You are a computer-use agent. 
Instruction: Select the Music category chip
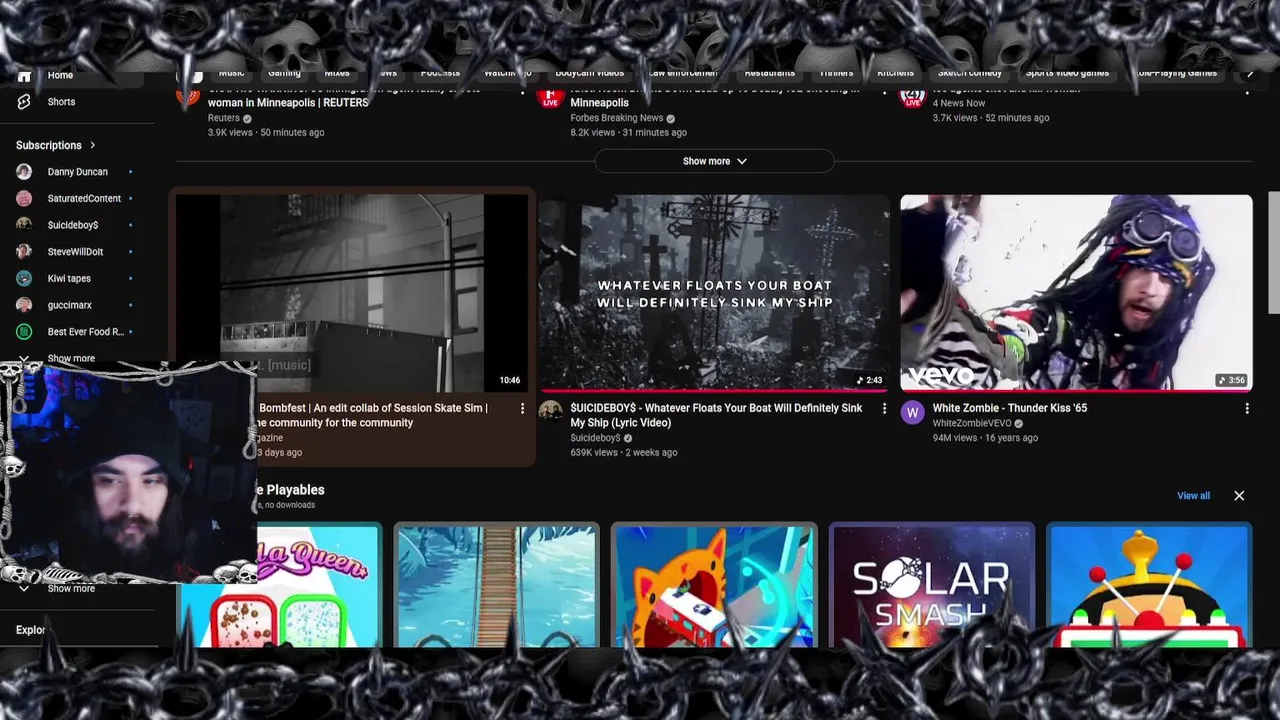(231, 73)
